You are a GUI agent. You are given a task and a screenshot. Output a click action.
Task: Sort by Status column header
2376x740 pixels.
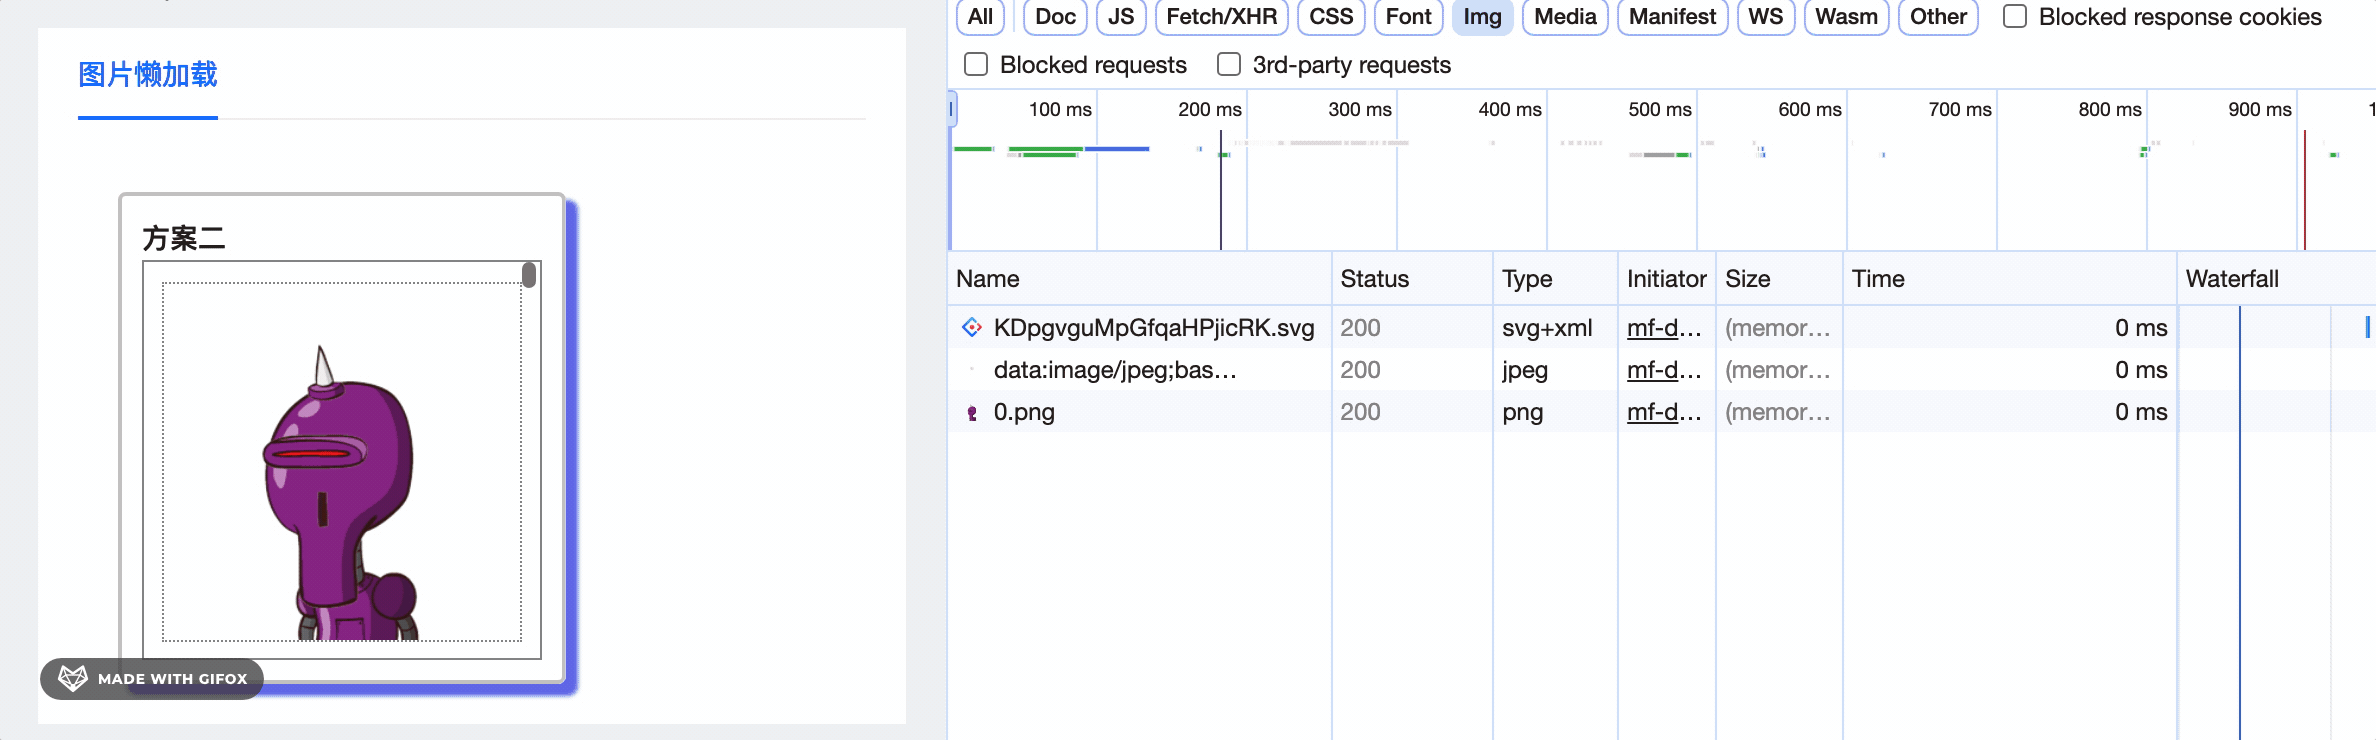click(x=1413, y=279)
